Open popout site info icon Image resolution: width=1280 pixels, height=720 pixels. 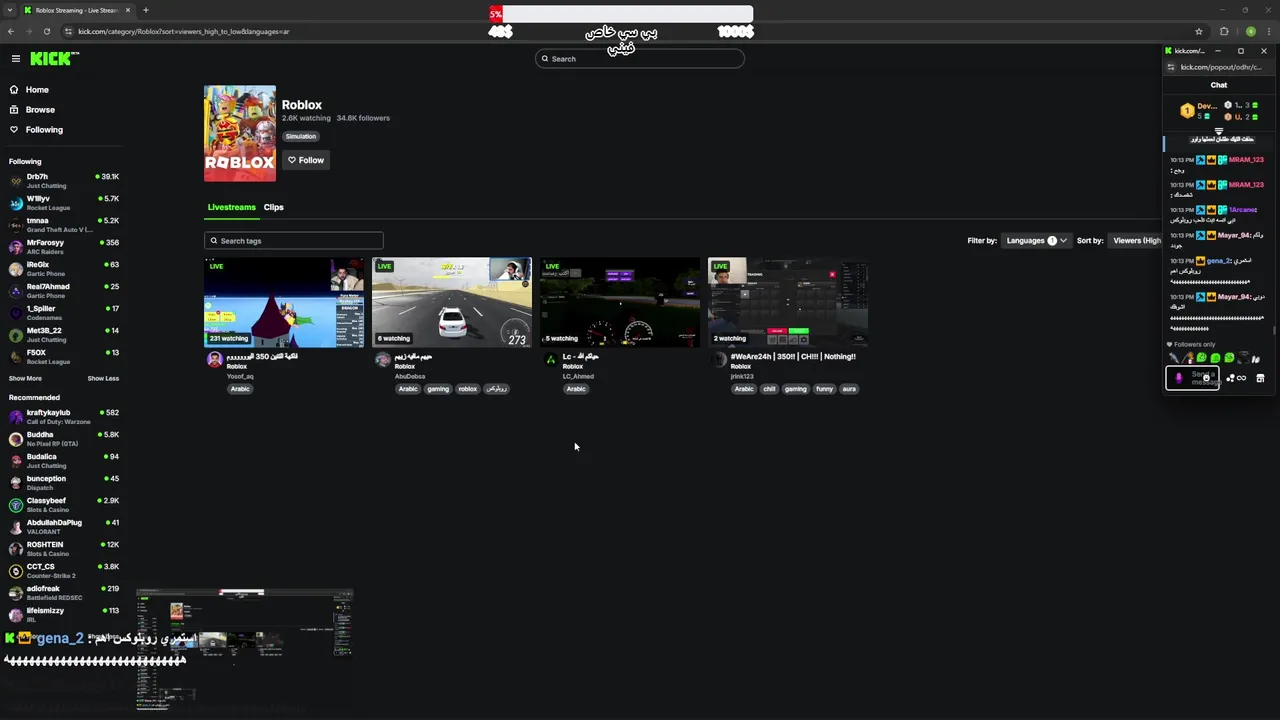click(x=1171, y=68)
